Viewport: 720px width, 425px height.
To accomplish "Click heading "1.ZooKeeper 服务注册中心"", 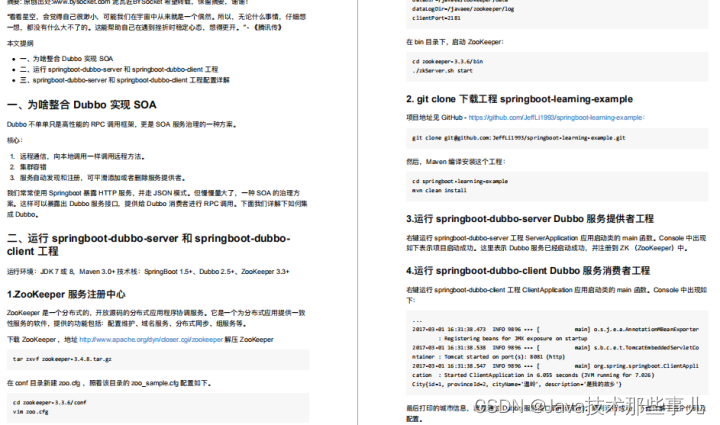I will (x=66, y=294).
